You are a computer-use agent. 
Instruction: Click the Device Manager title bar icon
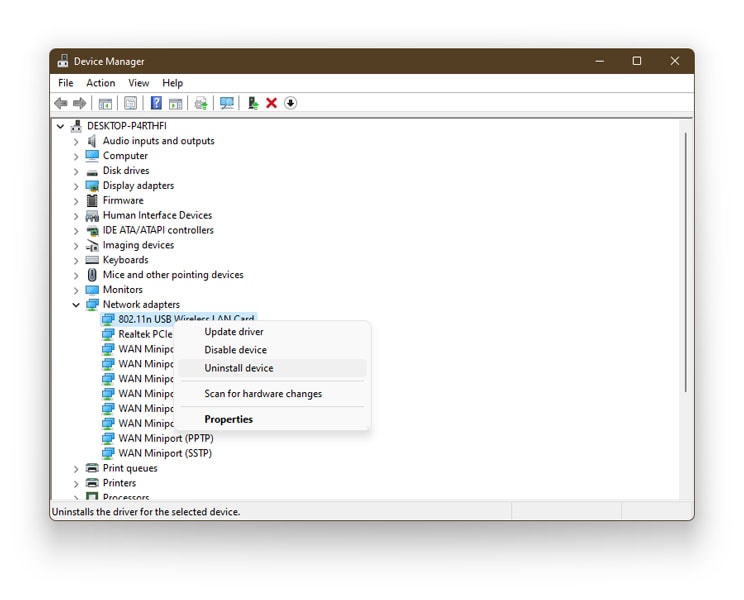pyautogui.click(x=63, y=61)
